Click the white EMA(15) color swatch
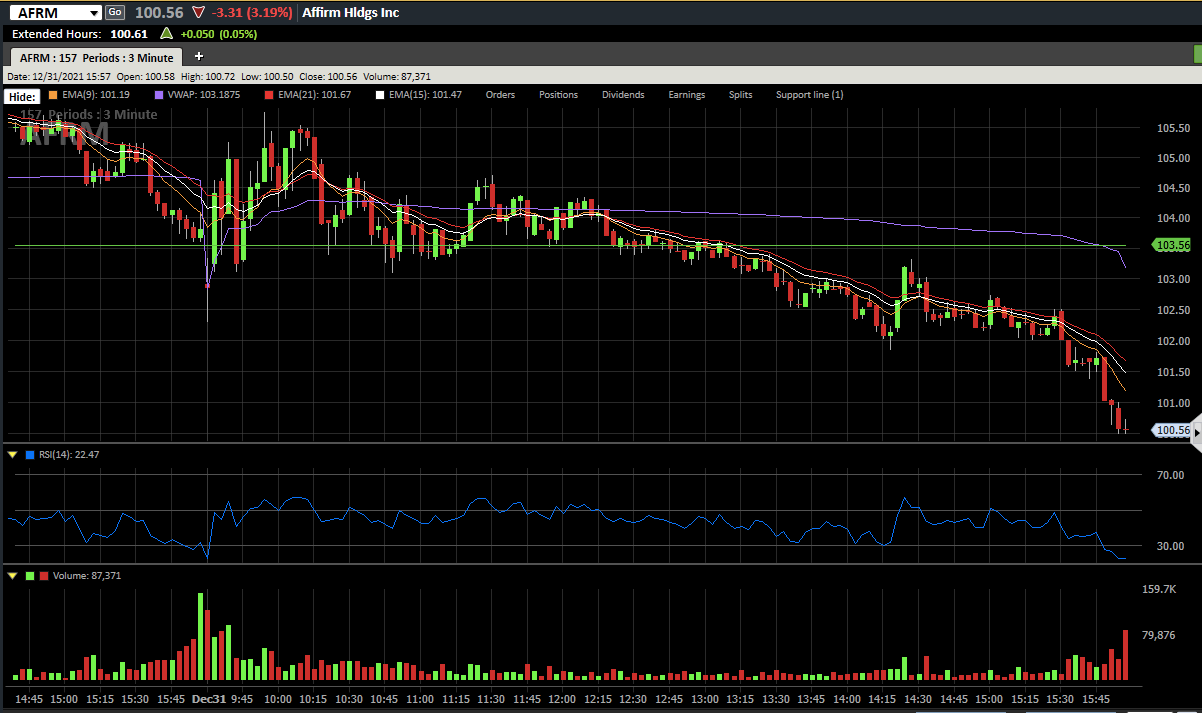1202x713 pixels. click(x=380, y=95)
